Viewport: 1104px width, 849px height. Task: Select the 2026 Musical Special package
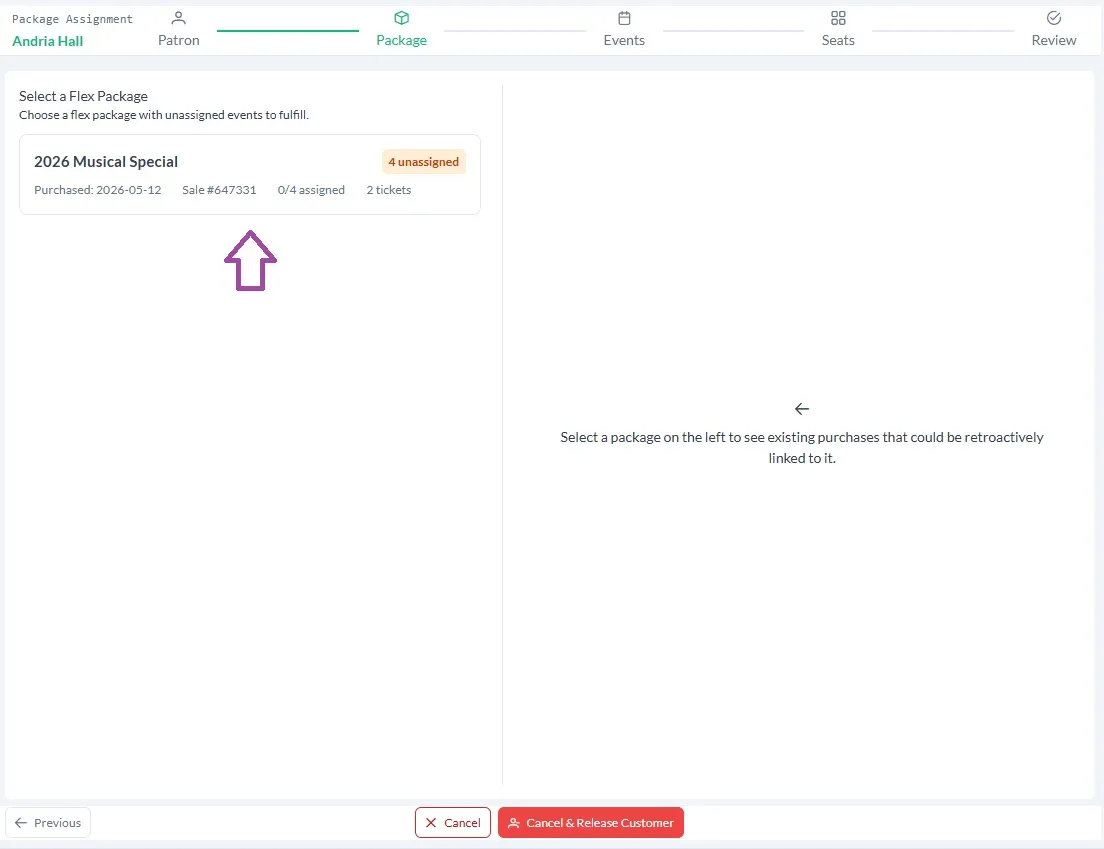[x=250, y=175]
